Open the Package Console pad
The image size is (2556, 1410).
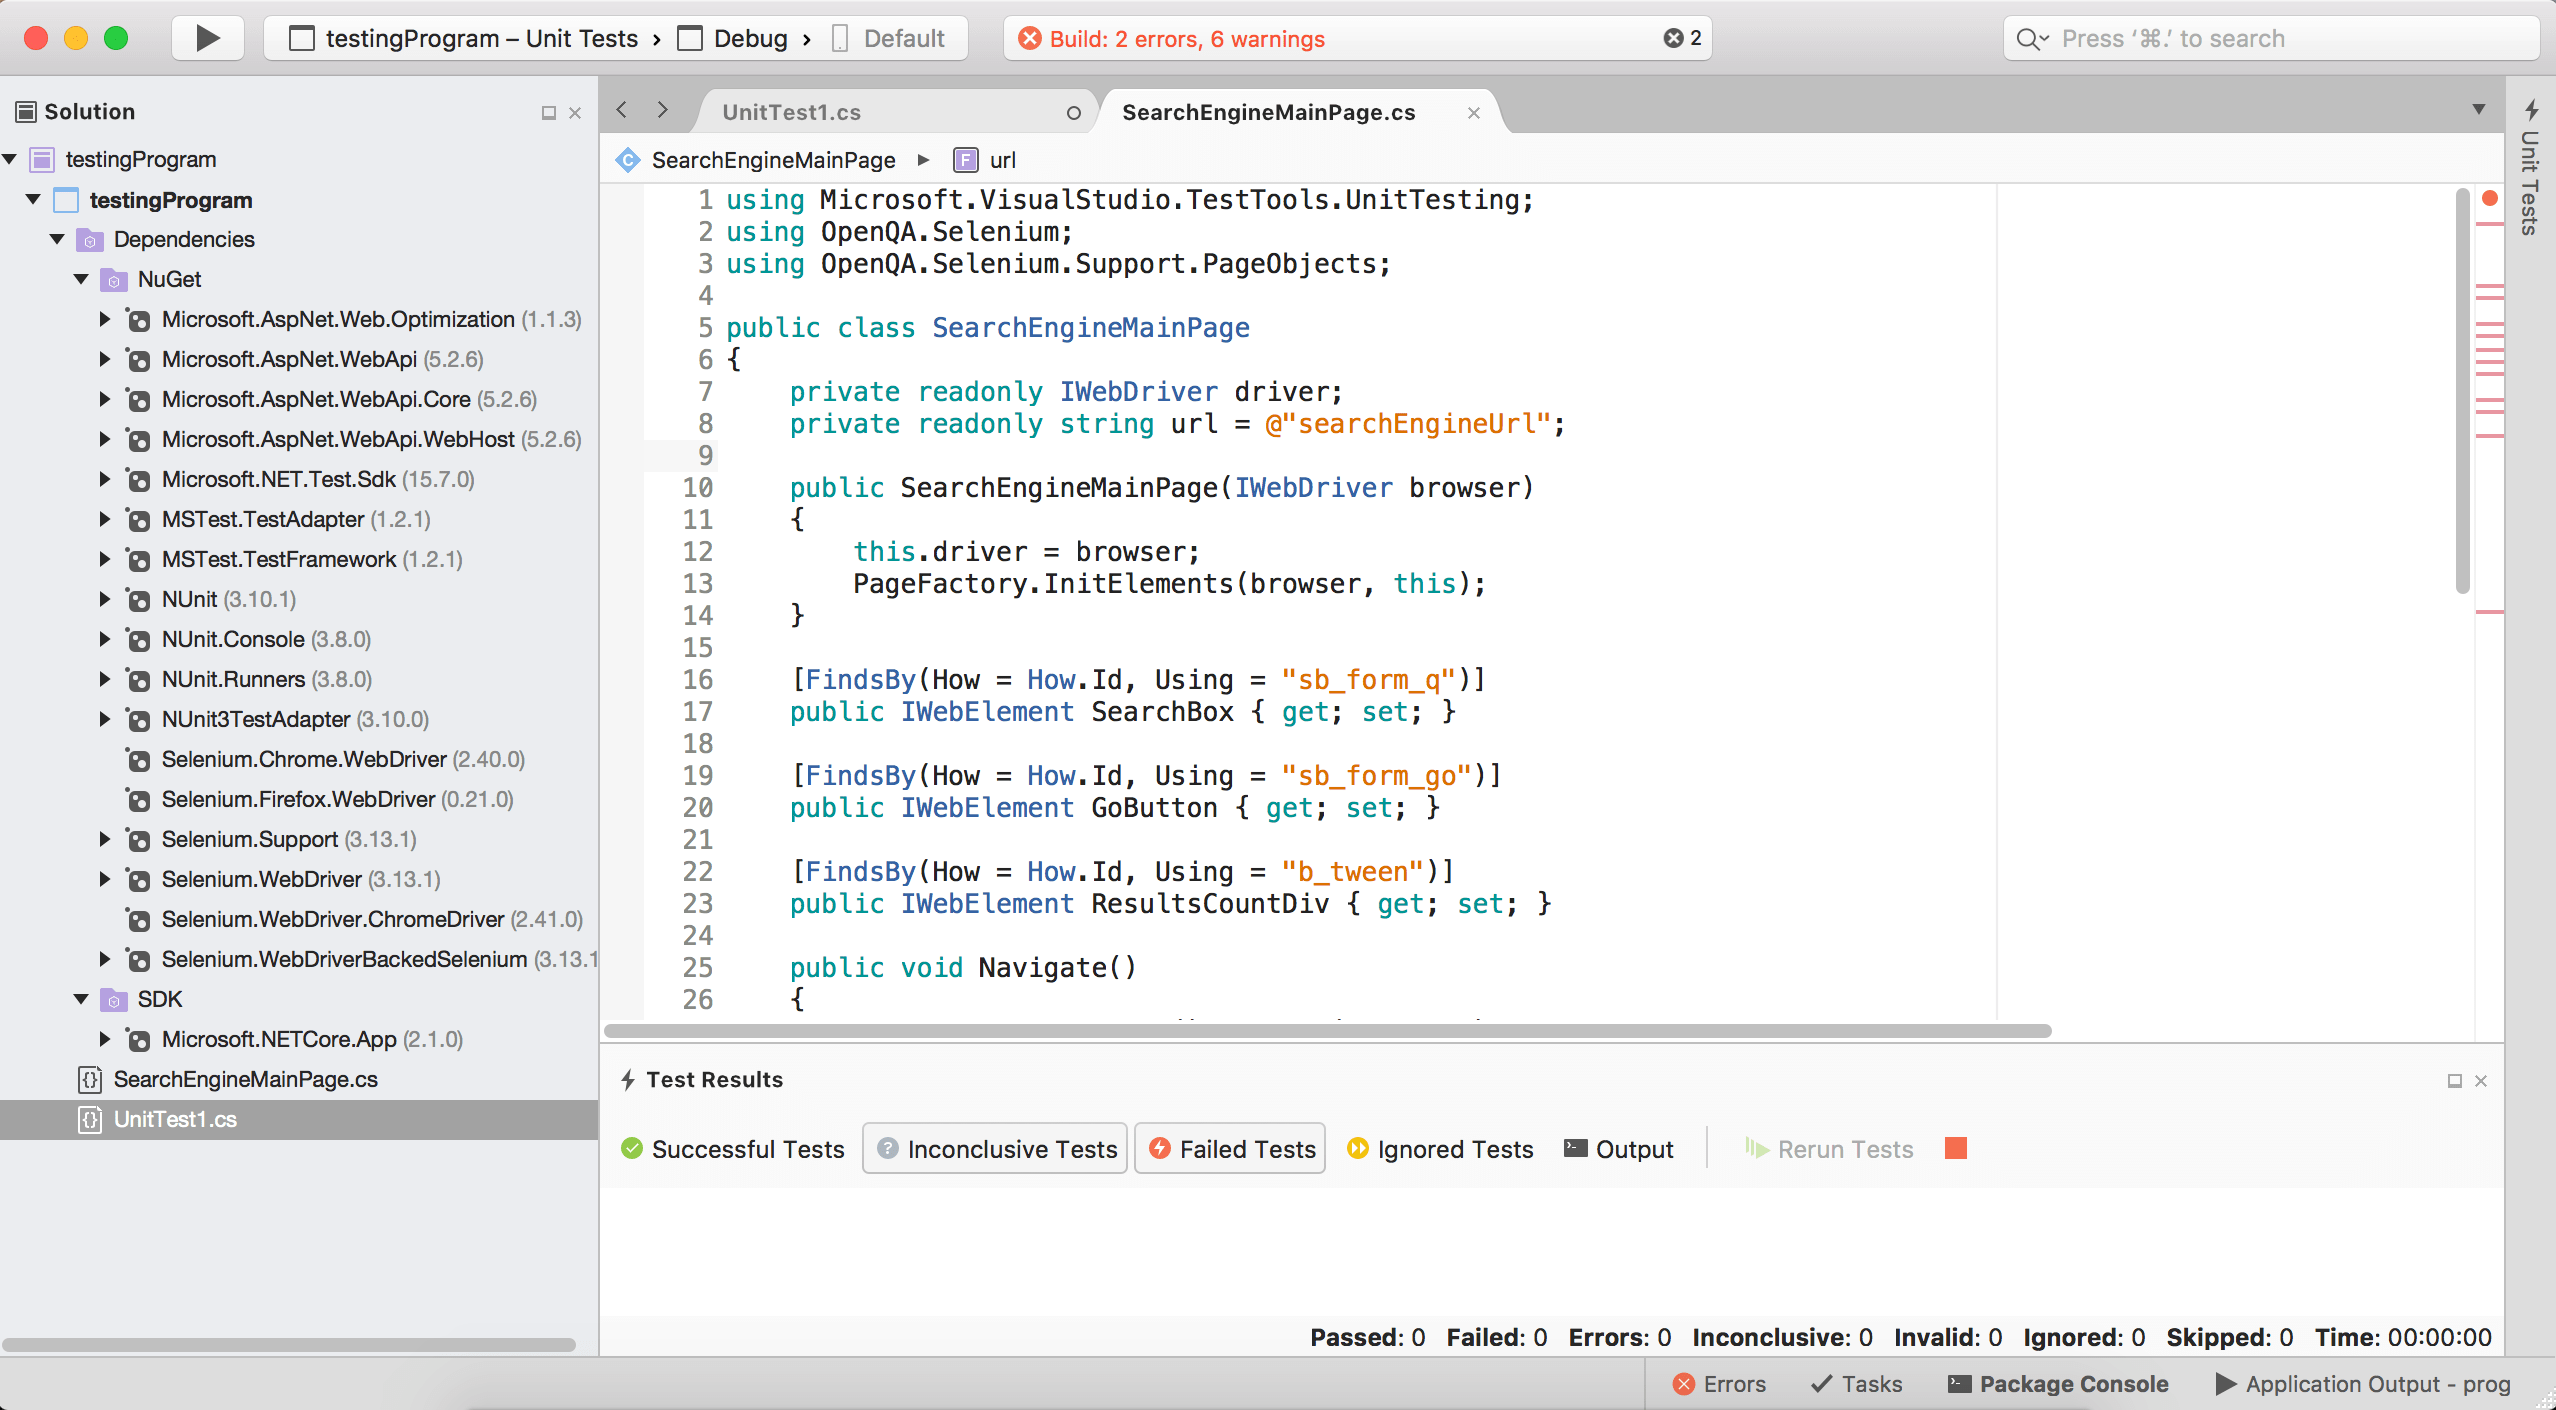point(2058,1384)
